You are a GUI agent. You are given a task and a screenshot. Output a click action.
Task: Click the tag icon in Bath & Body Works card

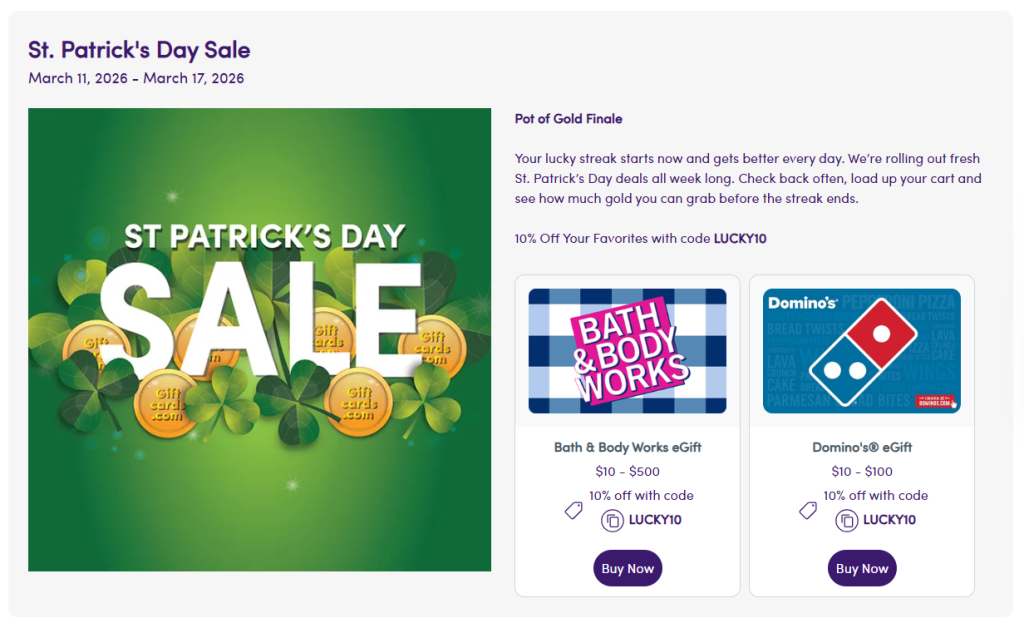[x=573, y=510]
